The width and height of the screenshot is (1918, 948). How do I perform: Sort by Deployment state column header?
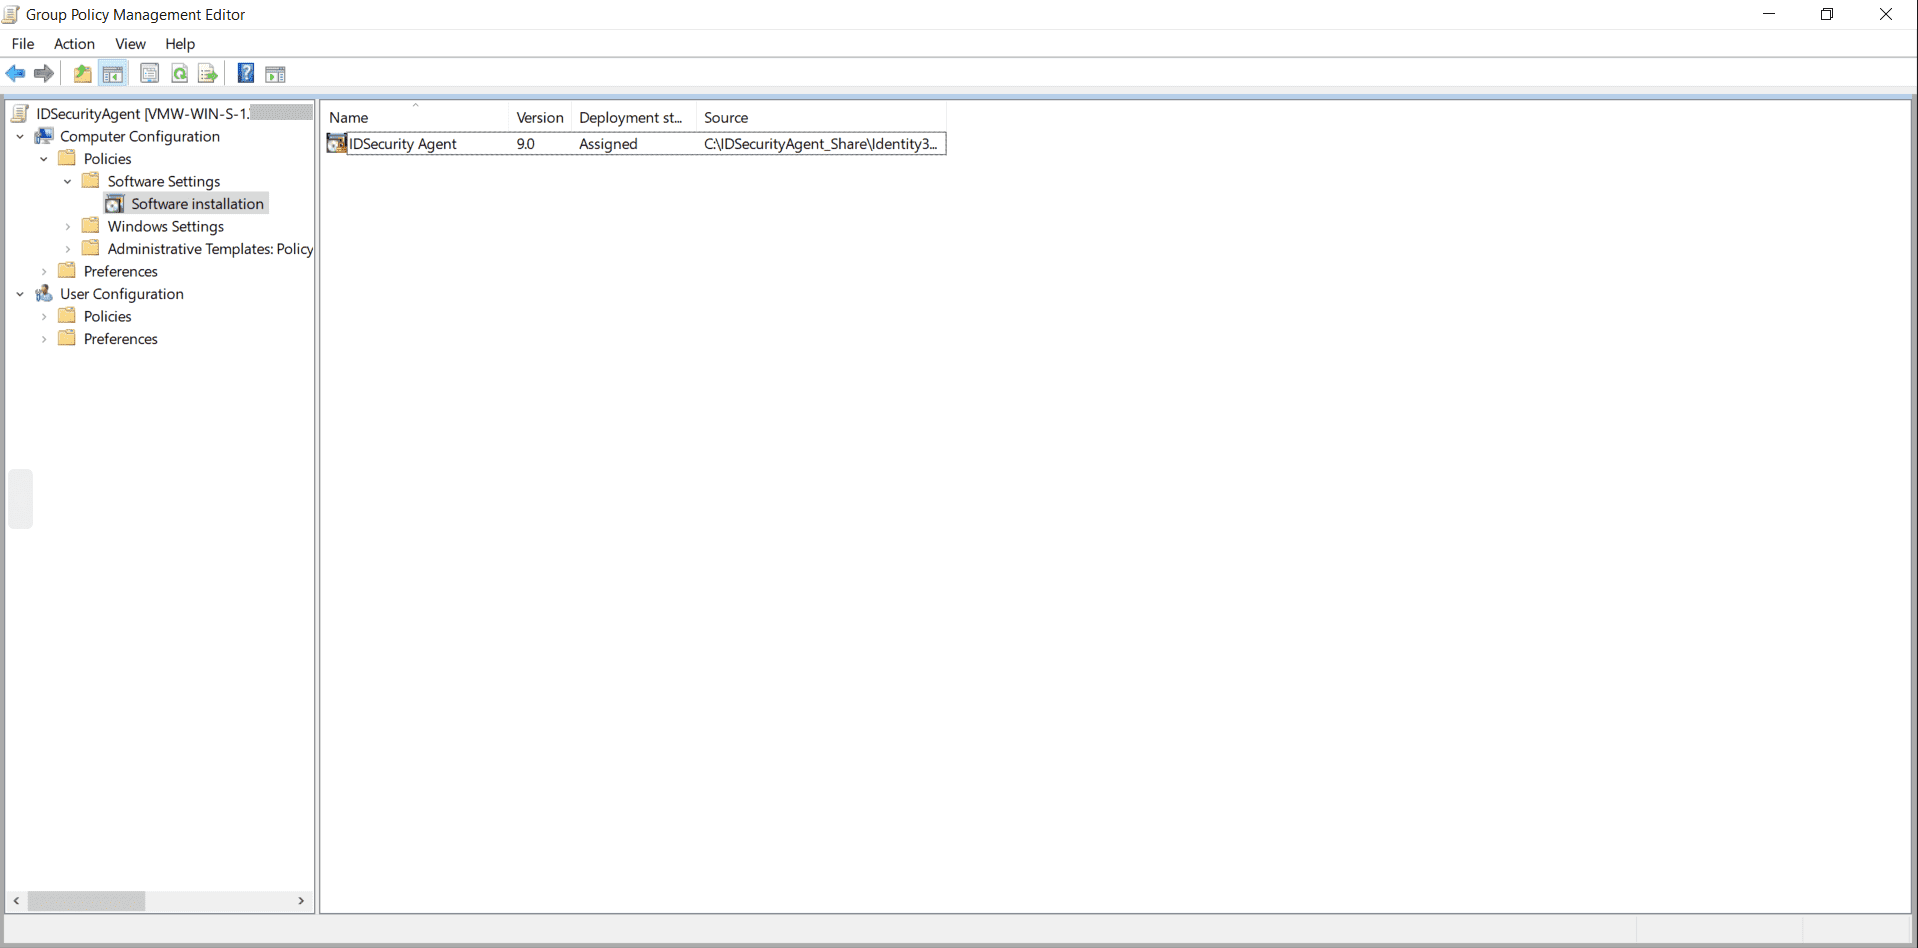pos(633,117)
